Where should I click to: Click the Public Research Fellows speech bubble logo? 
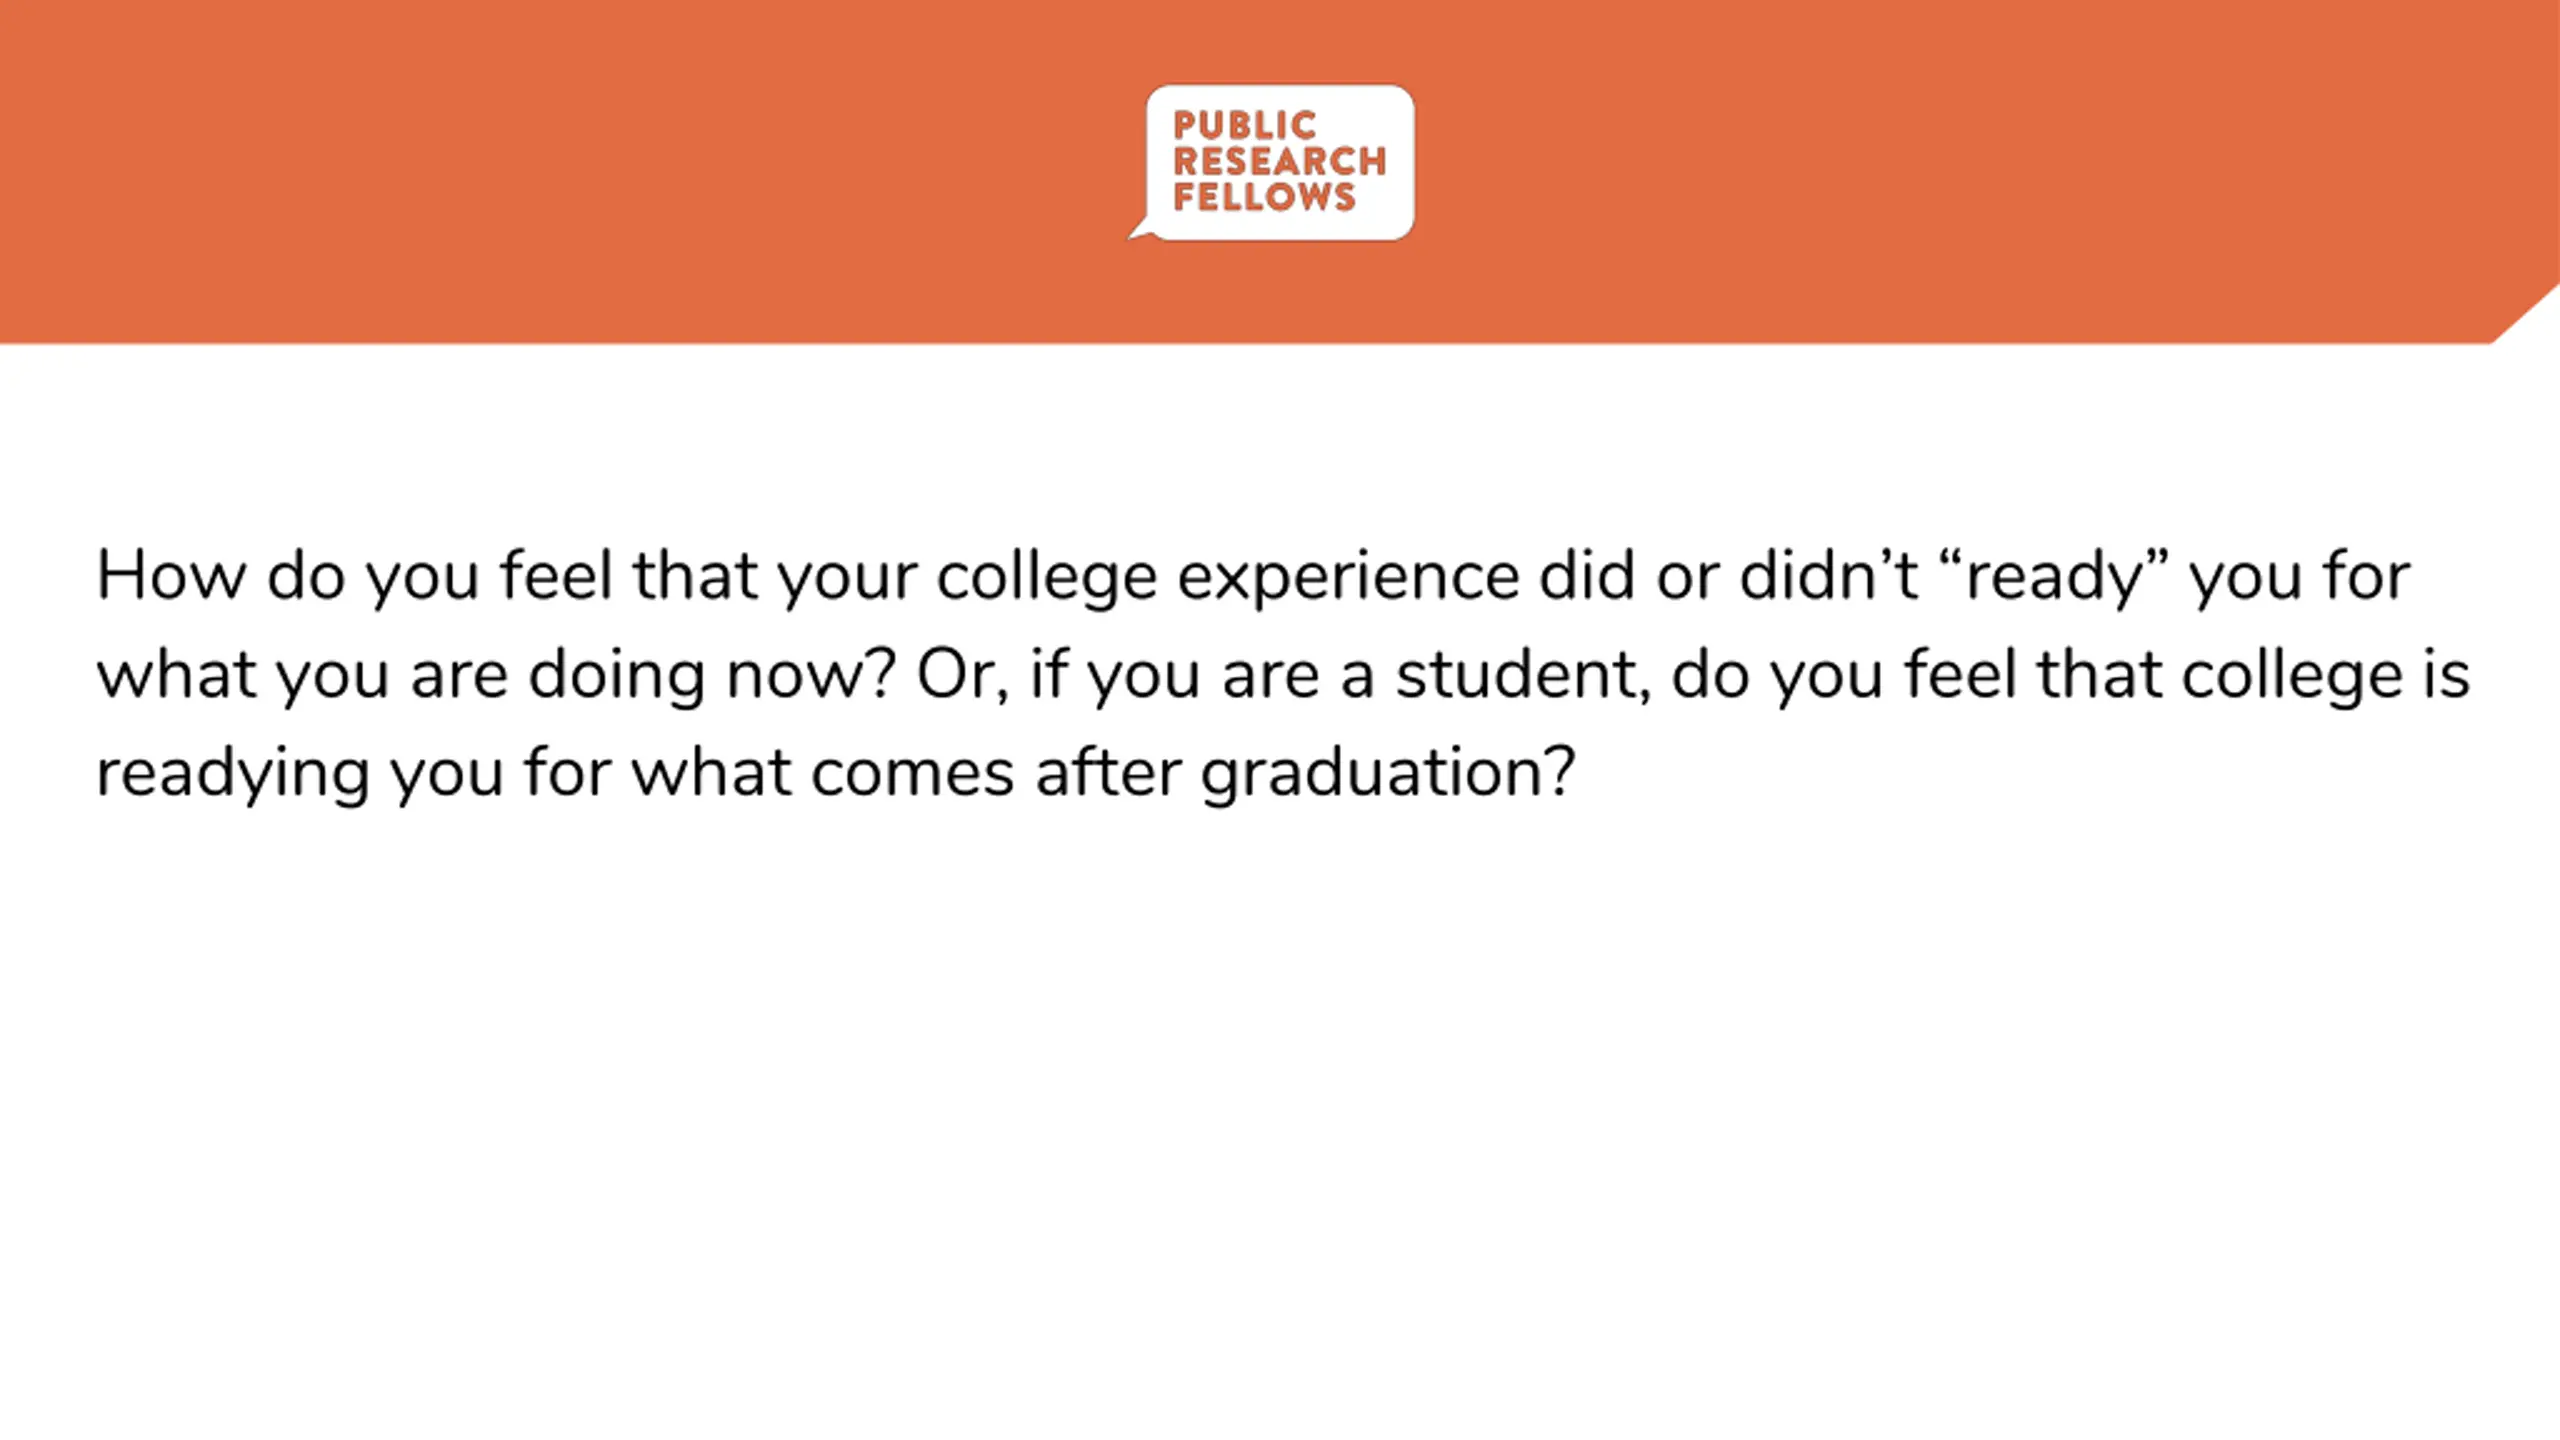(1271, 163)
